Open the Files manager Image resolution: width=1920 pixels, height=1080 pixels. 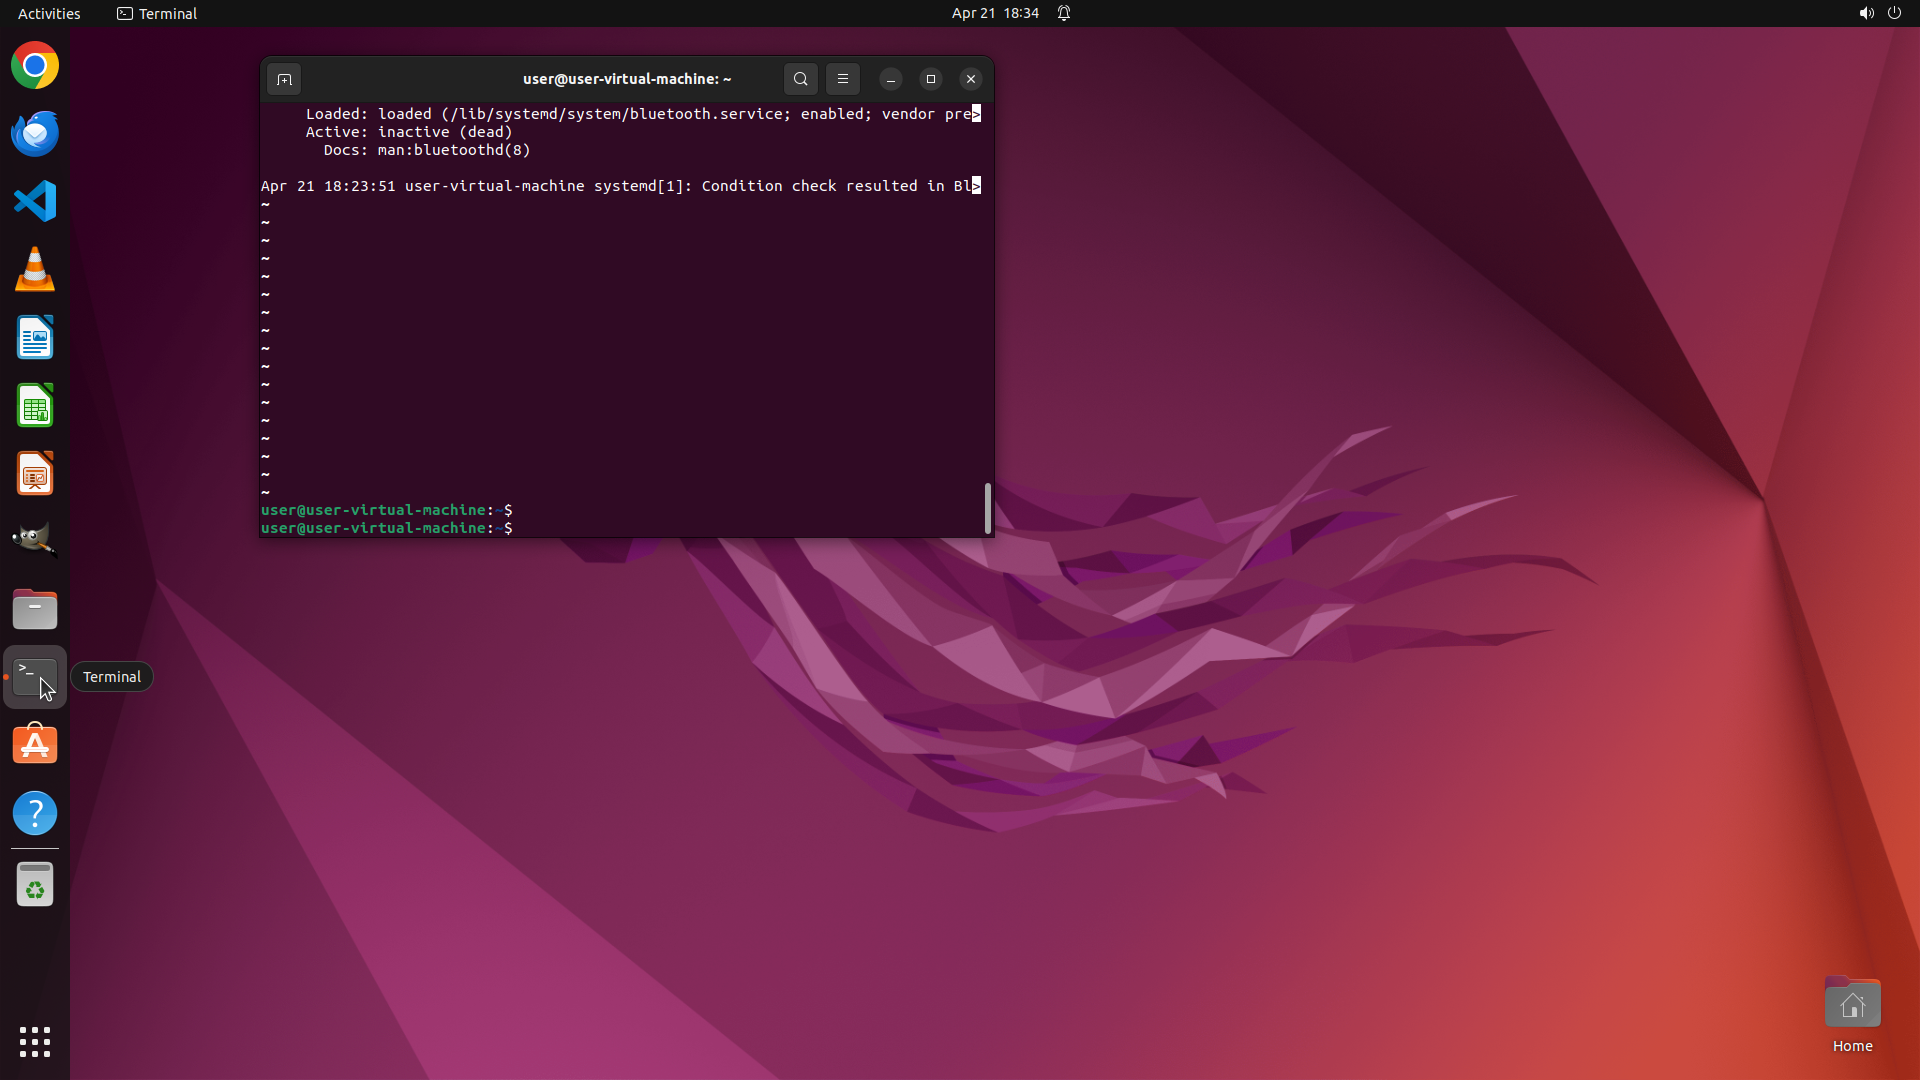(35, 609)
